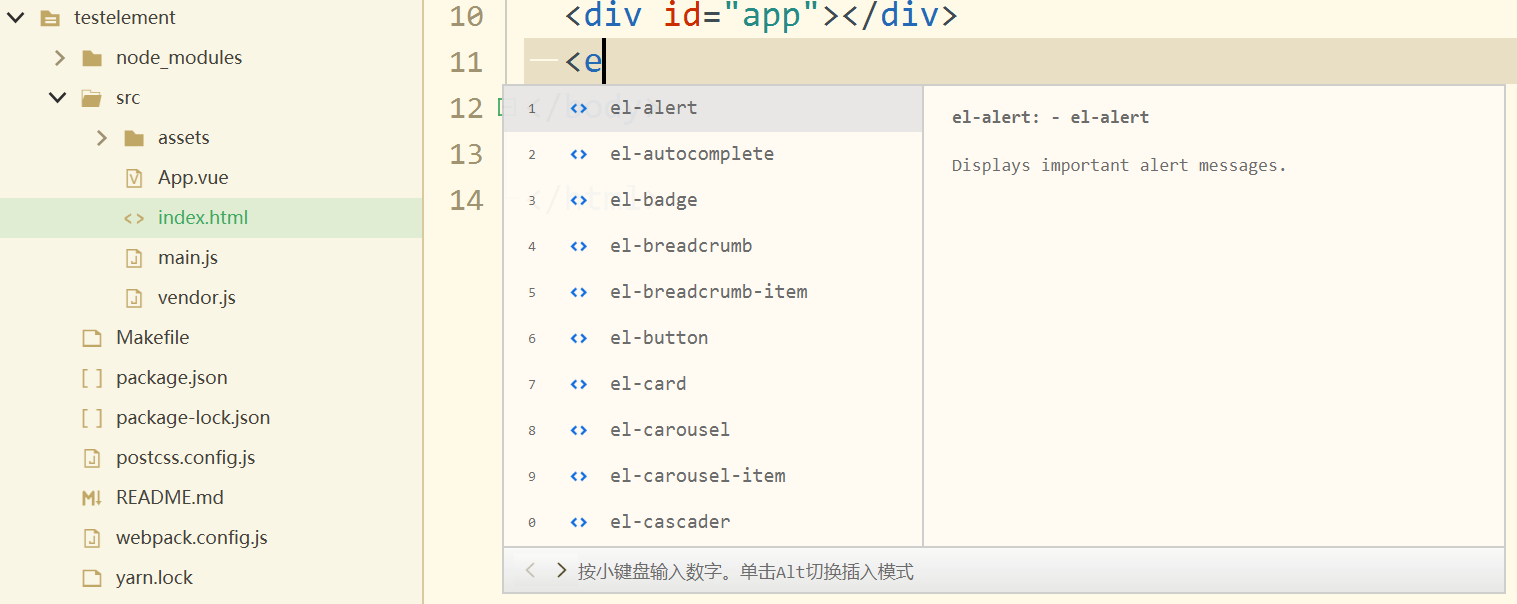The height and width of the screenshot is (604, 1517).
Task: Click the folder icon beside node_modules
Action: tap(92, 58)
